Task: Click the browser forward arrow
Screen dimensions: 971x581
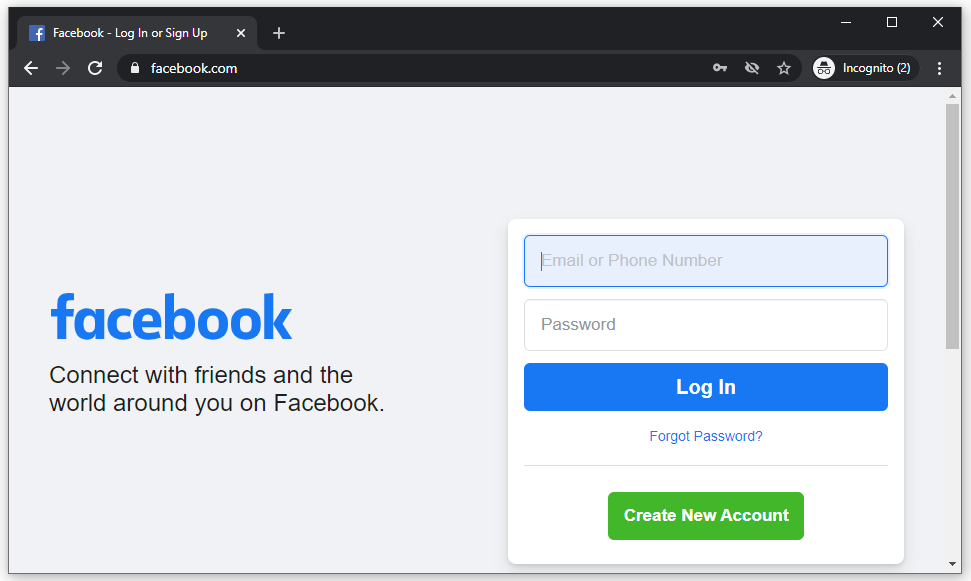Action: pos(63,68)
